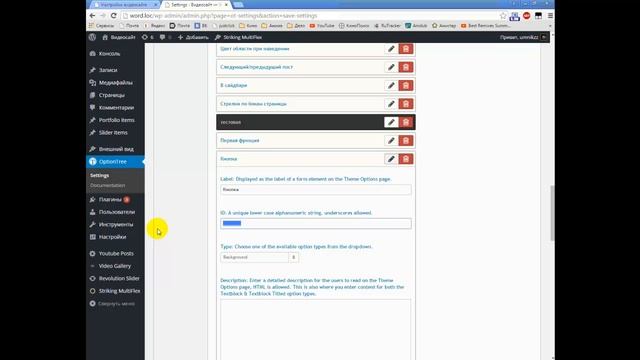Open Комментарии in the sidebar

[x=115, y=107]
